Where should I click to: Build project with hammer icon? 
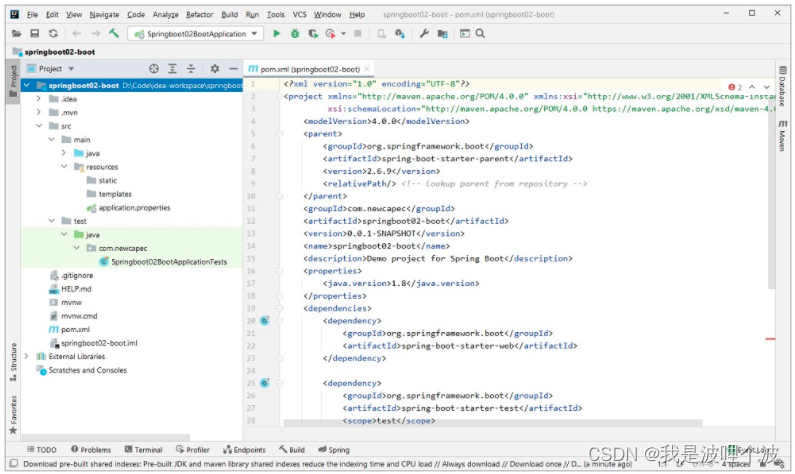pos(114,34)
